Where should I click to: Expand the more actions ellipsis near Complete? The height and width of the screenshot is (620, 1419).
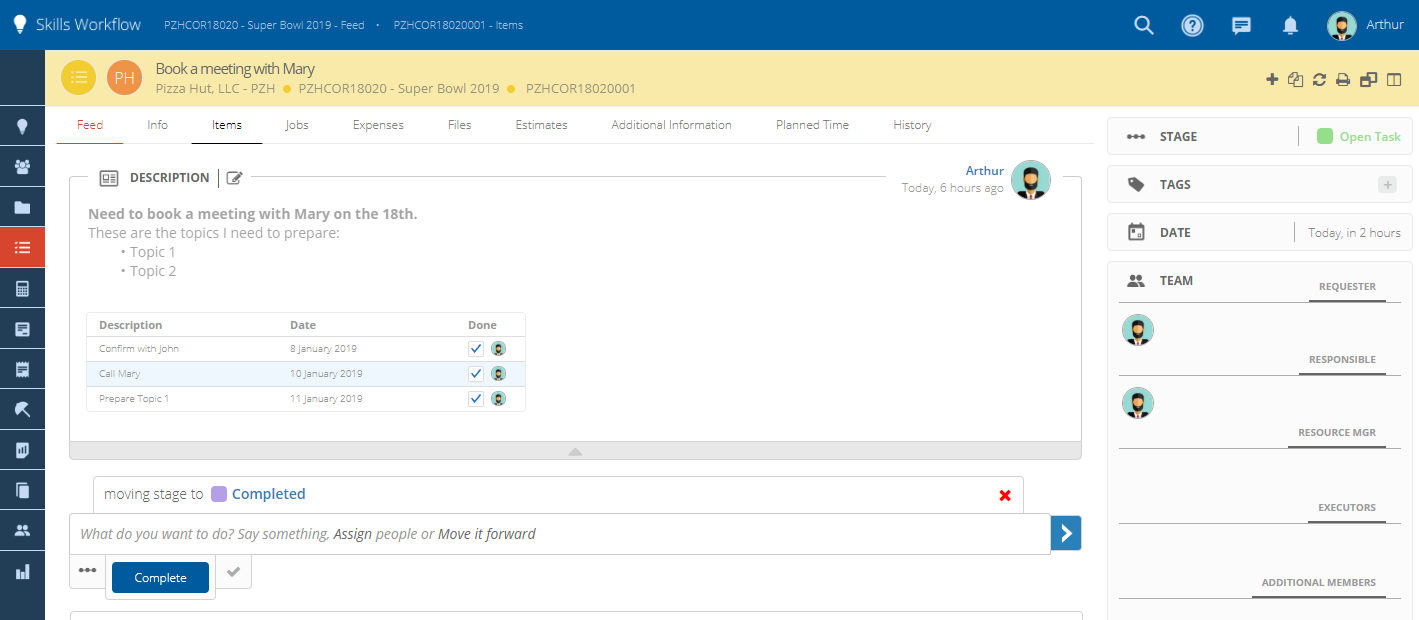point(87,570)
